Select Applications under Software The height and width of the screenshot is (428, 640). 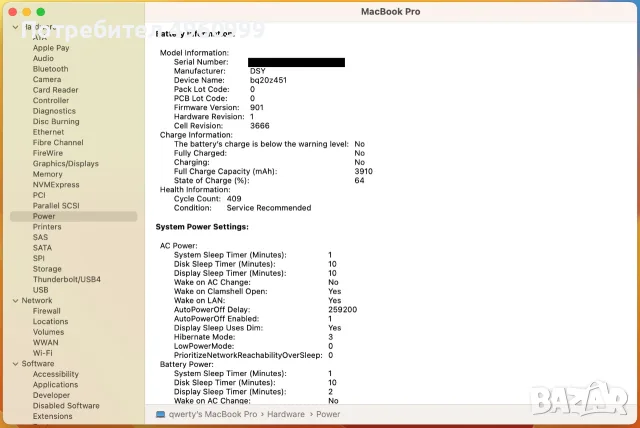click(56, 385)
